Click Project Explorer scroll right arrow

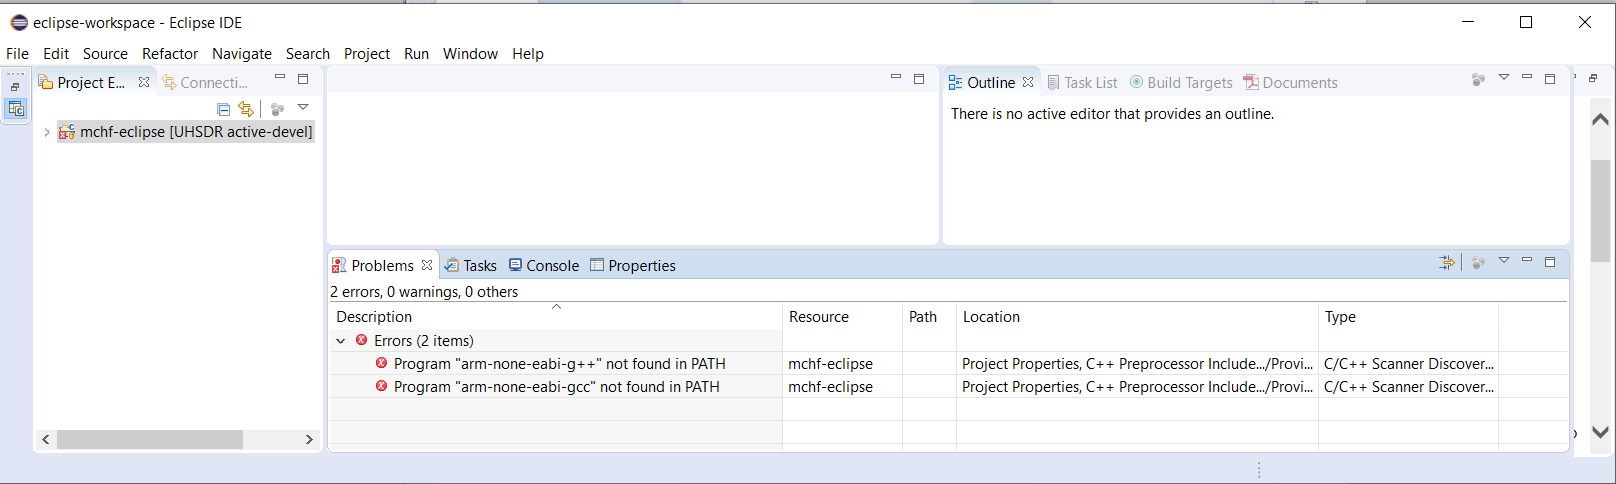[309, 439]
